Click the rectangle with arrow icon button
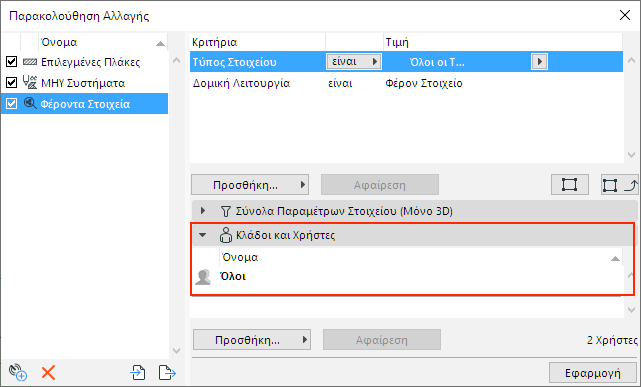This screenshot has width=641, height=387. [619, 185]
